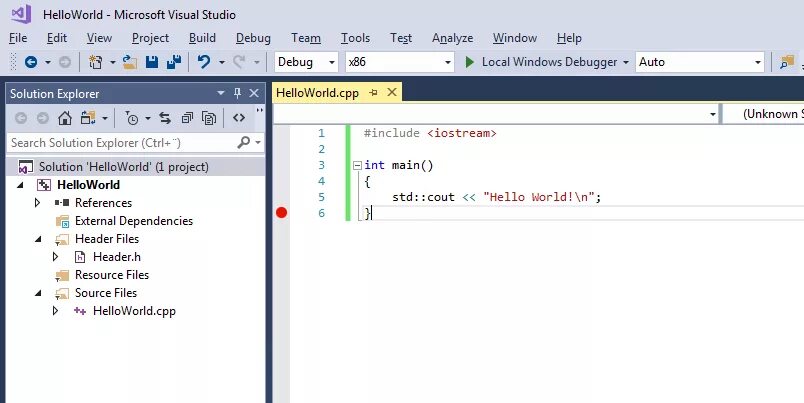Expand the HelloWorld.cpp tree node

pyautogui.click(x=55, y=311)
